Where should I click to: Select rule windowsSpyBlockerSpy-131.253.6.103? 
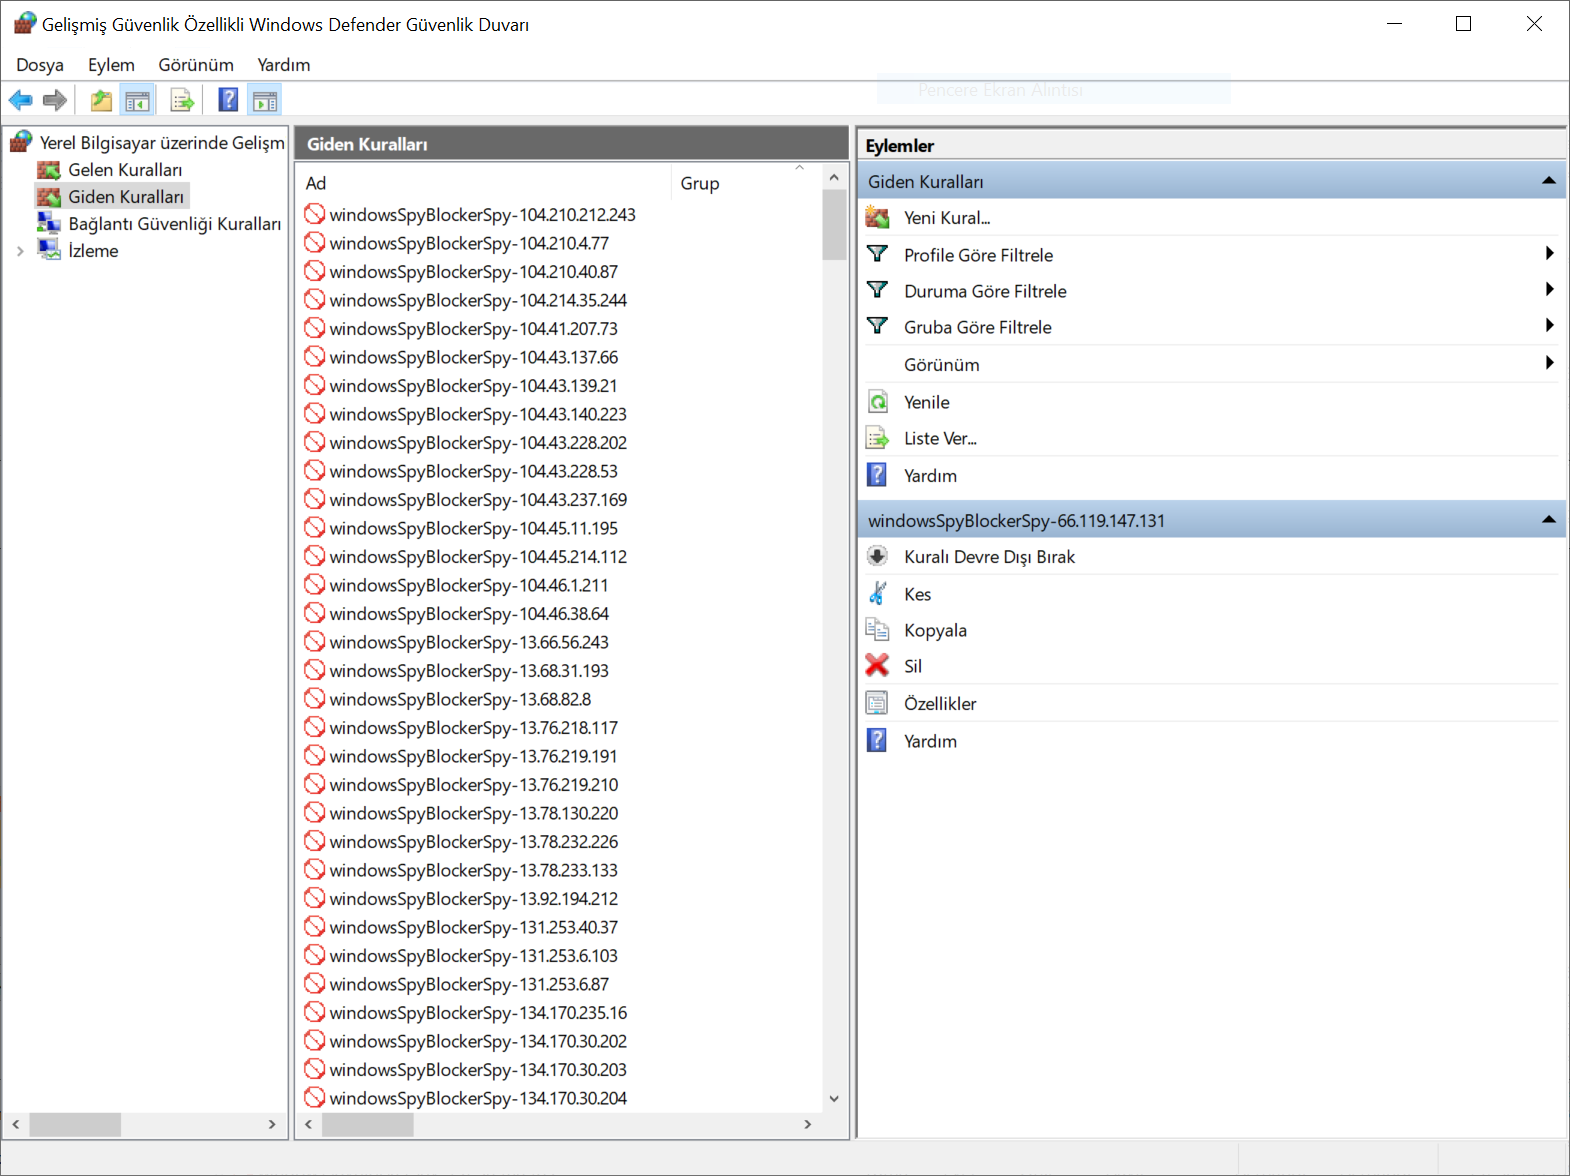click(x=473, y=956)
